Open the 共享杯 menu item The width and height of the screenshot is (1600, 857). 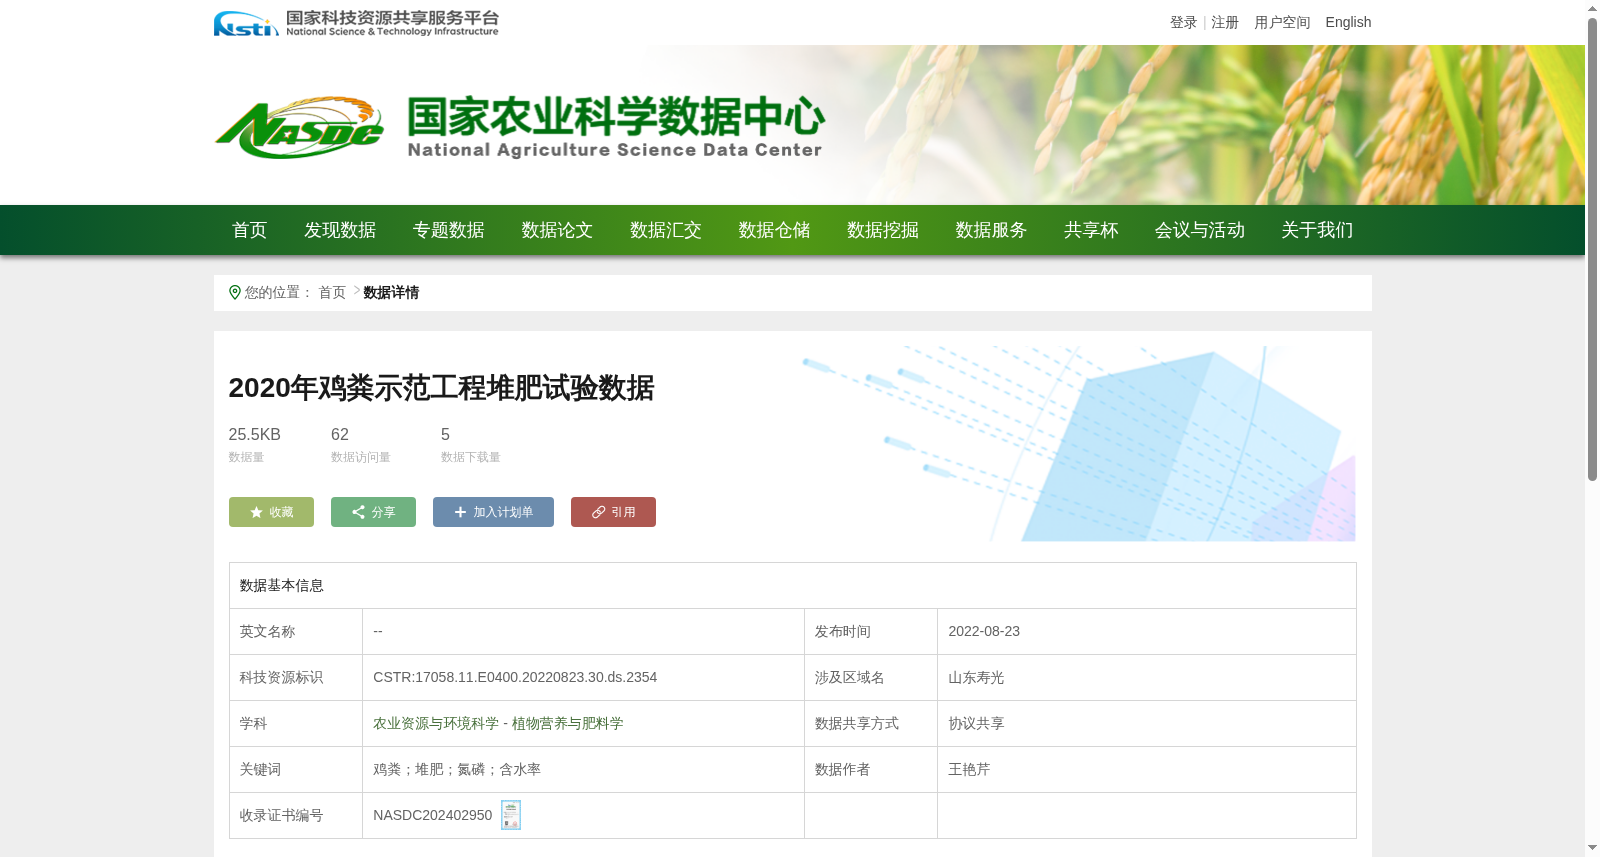point(1091,230)
